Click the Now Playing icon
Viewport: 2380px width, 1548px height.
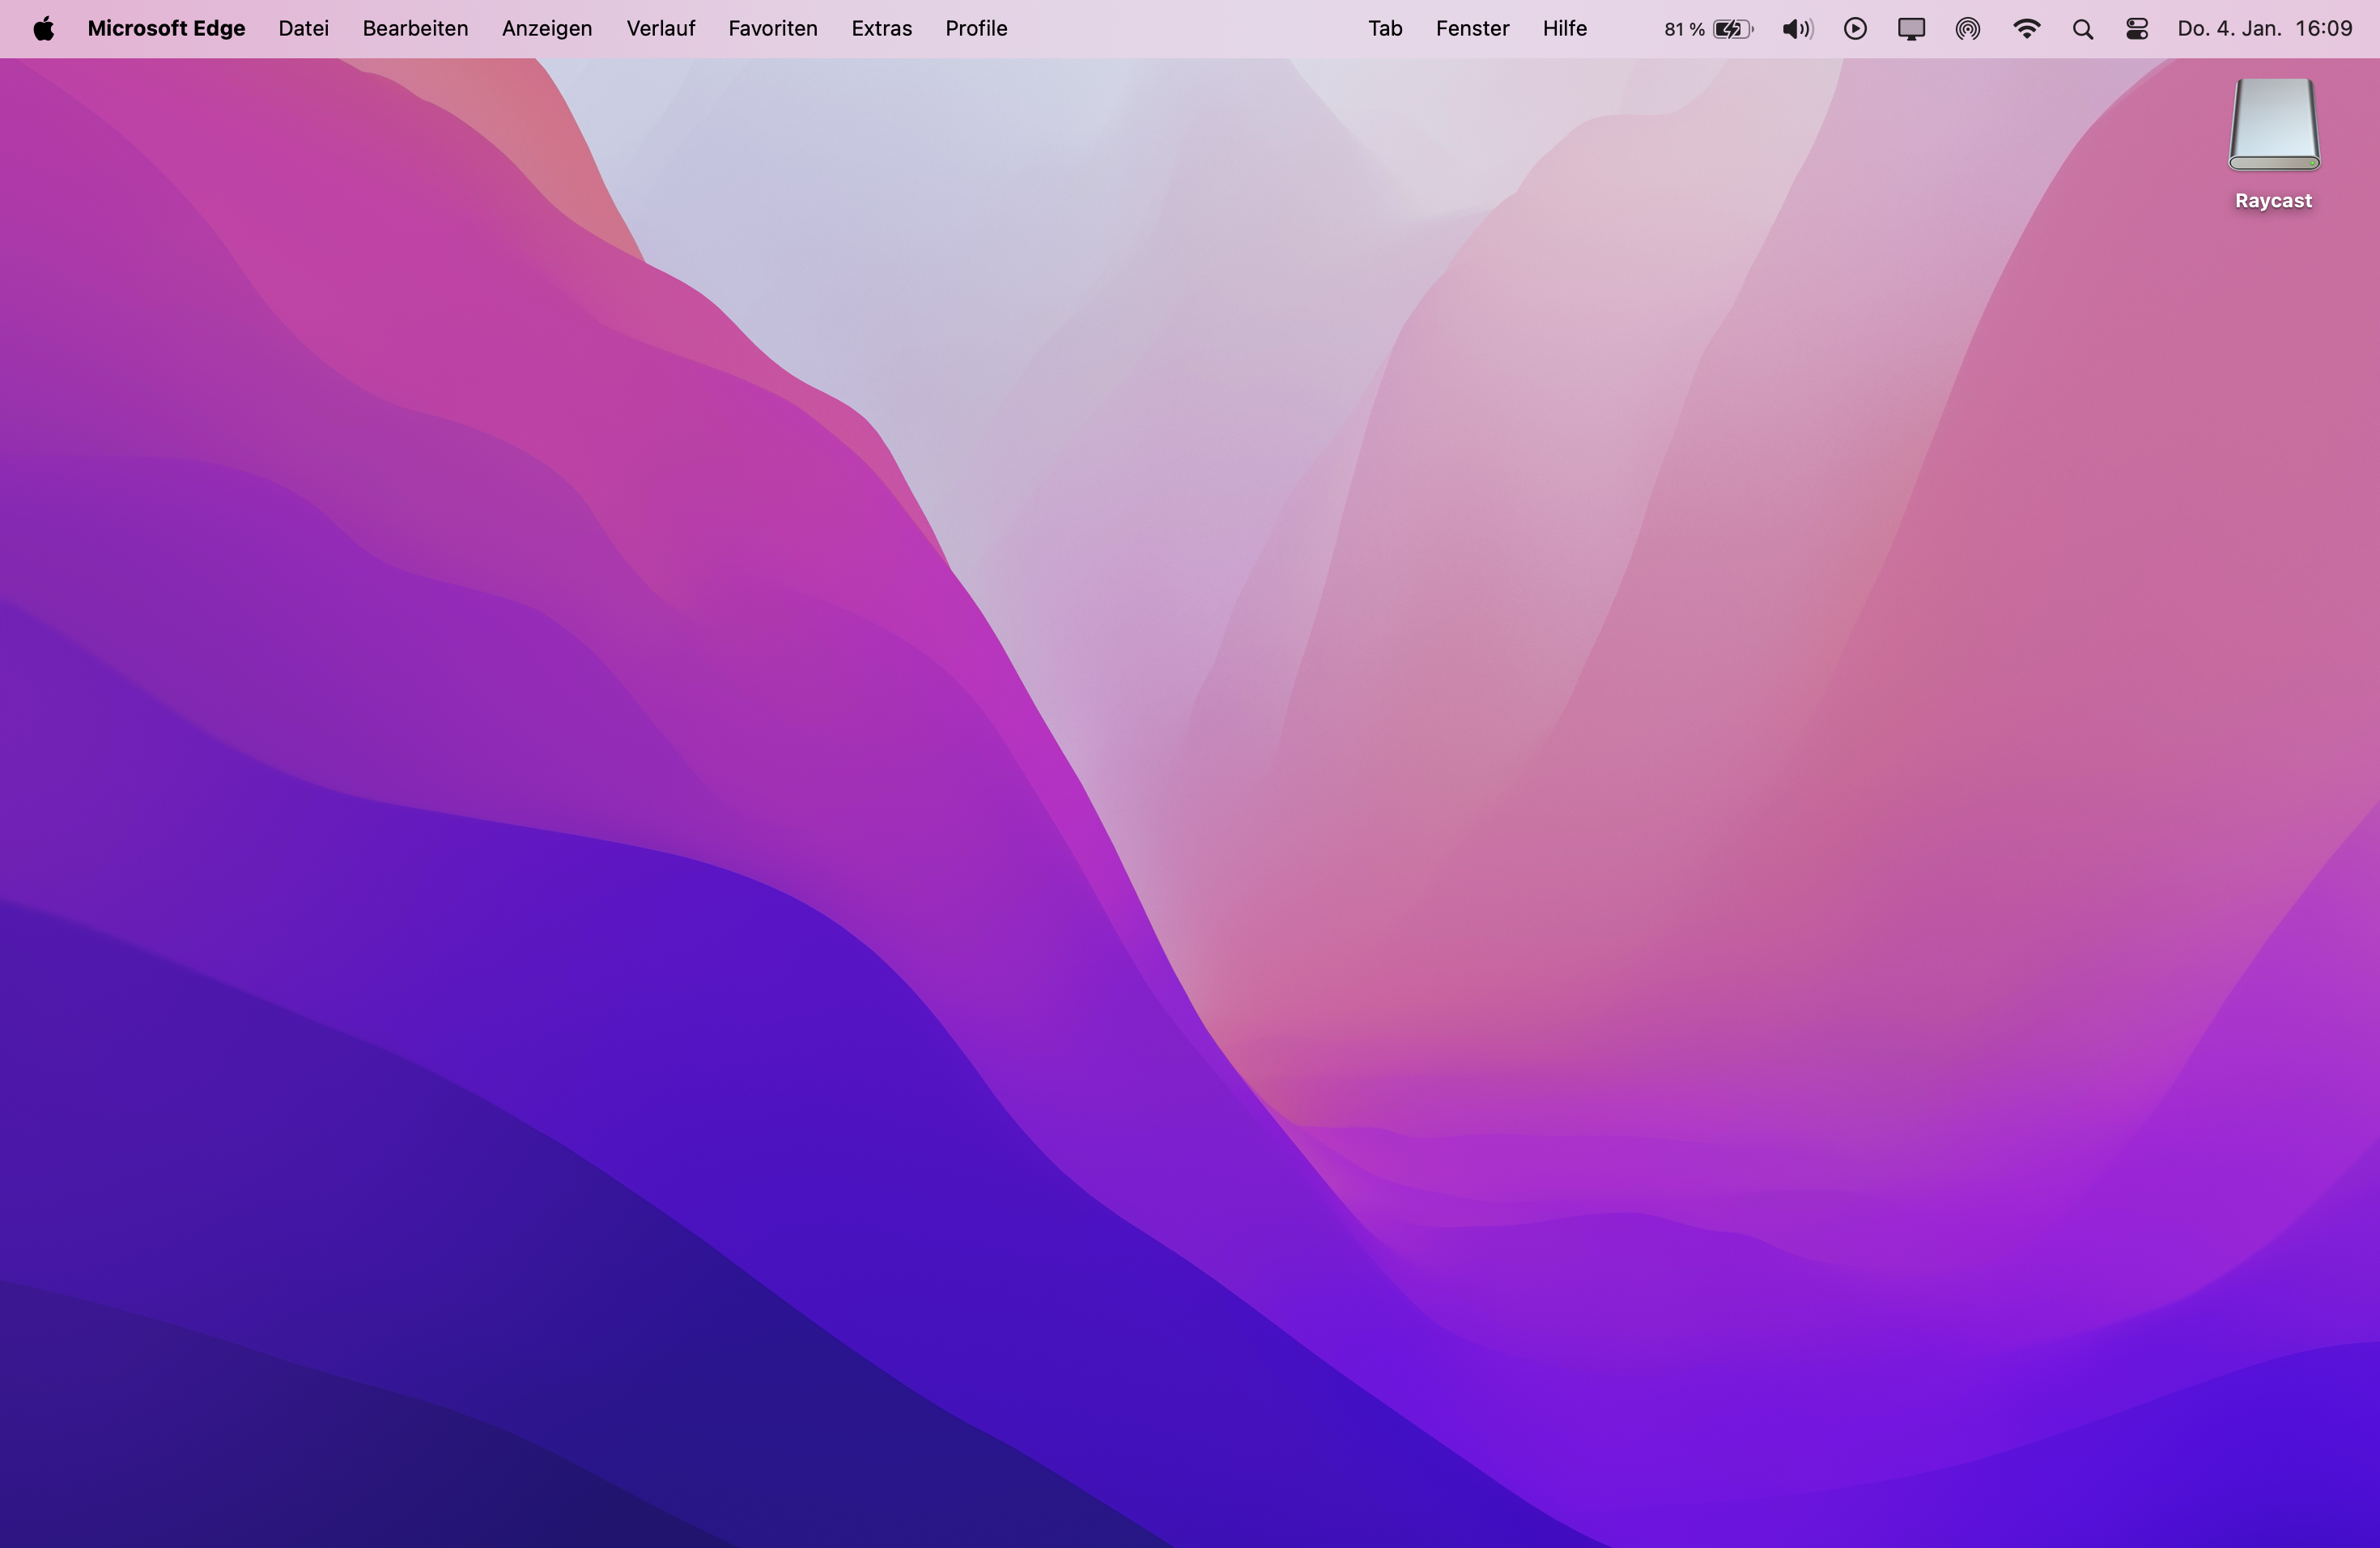tap(1855, 29)
